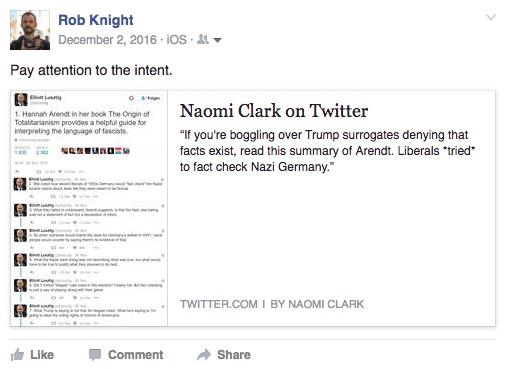This screenshot has height=369, width=505.
Task: Click the TWITTER.COM source link
Action: point(219,304)
